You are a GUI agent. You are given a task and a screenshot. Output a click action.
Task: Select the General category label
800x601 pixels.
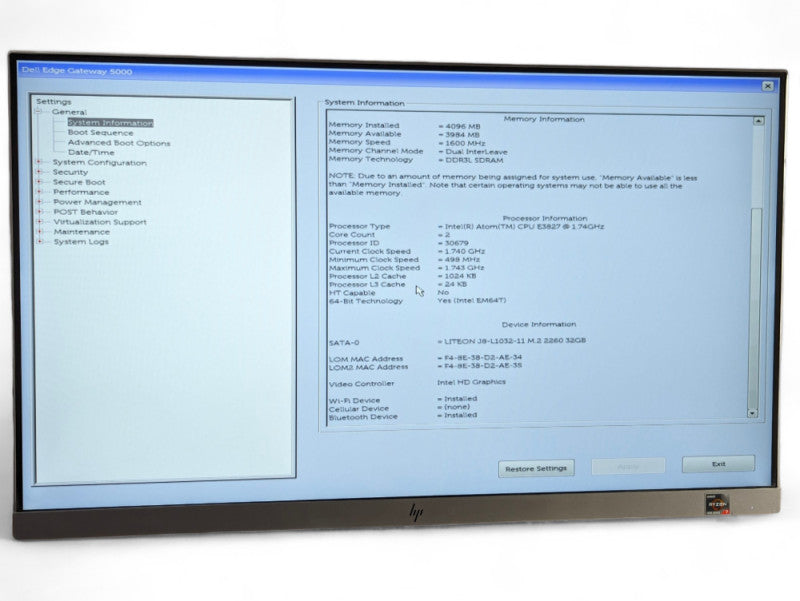point(69,112)
